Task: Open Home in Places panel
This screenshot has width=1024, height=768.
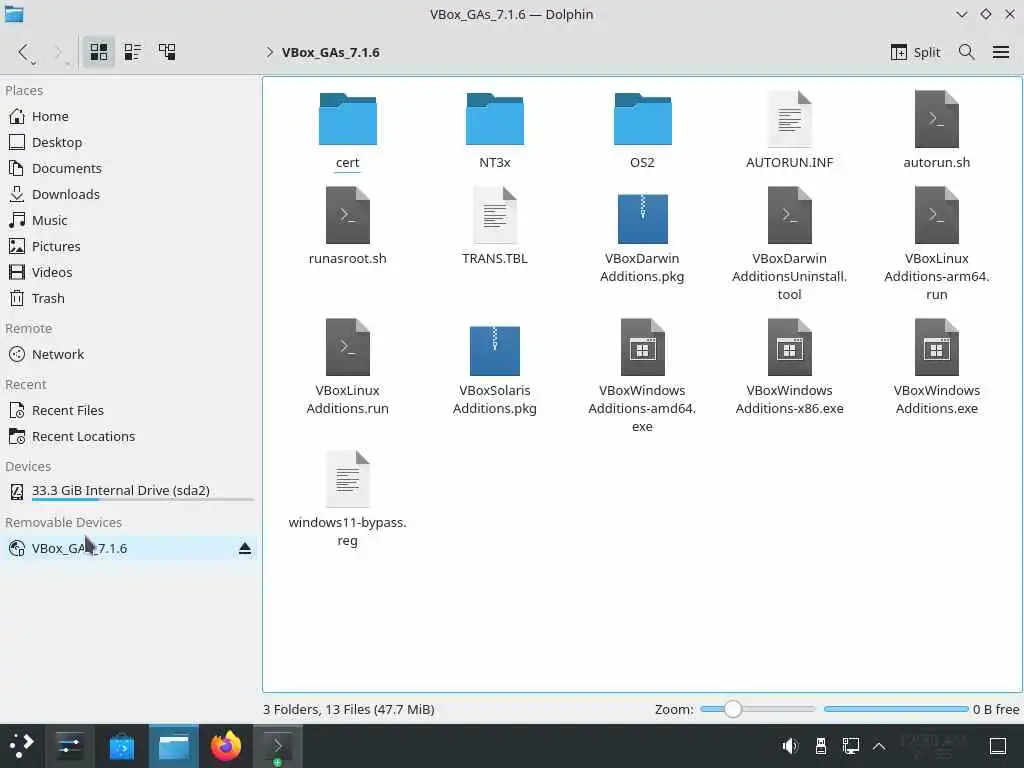Action: [131, 116]
